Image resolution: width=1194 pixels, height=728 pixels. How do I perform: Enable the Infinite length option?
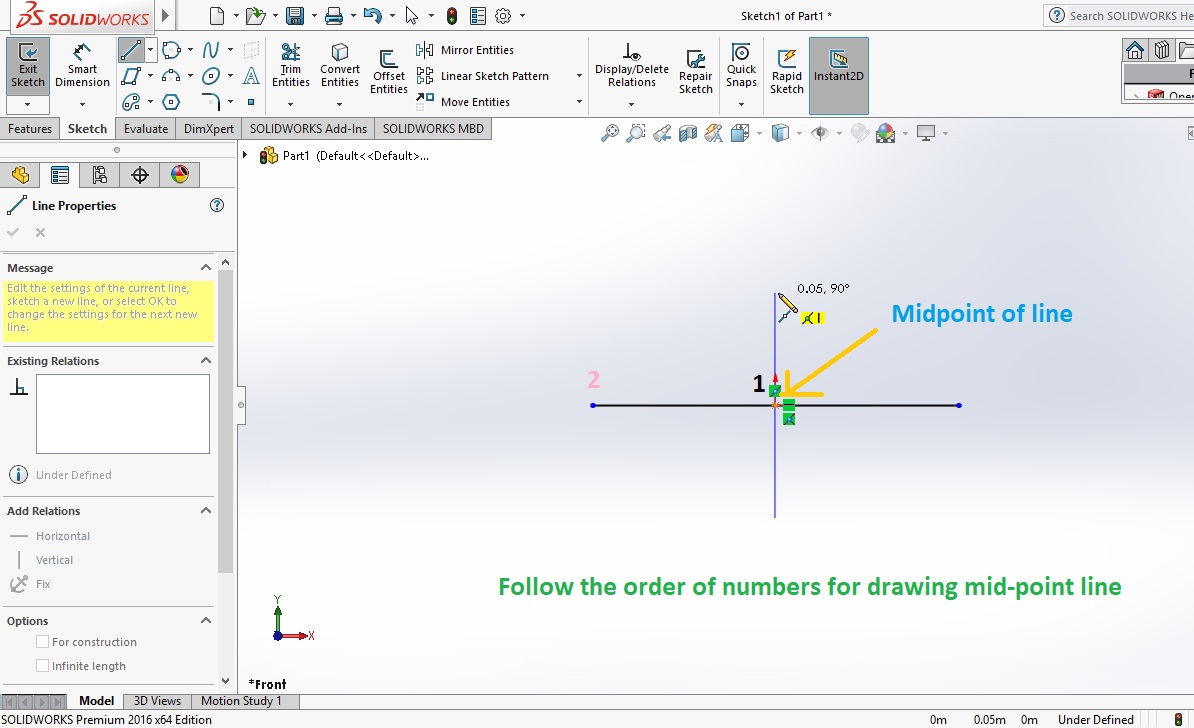click(x=42, y=665)
